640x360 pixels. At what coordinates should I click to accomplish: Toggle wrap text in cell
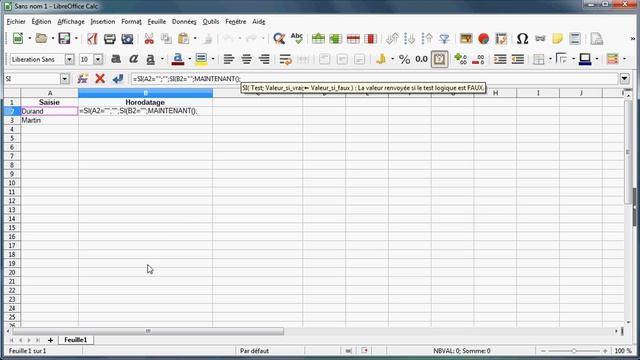coord(286,59)
